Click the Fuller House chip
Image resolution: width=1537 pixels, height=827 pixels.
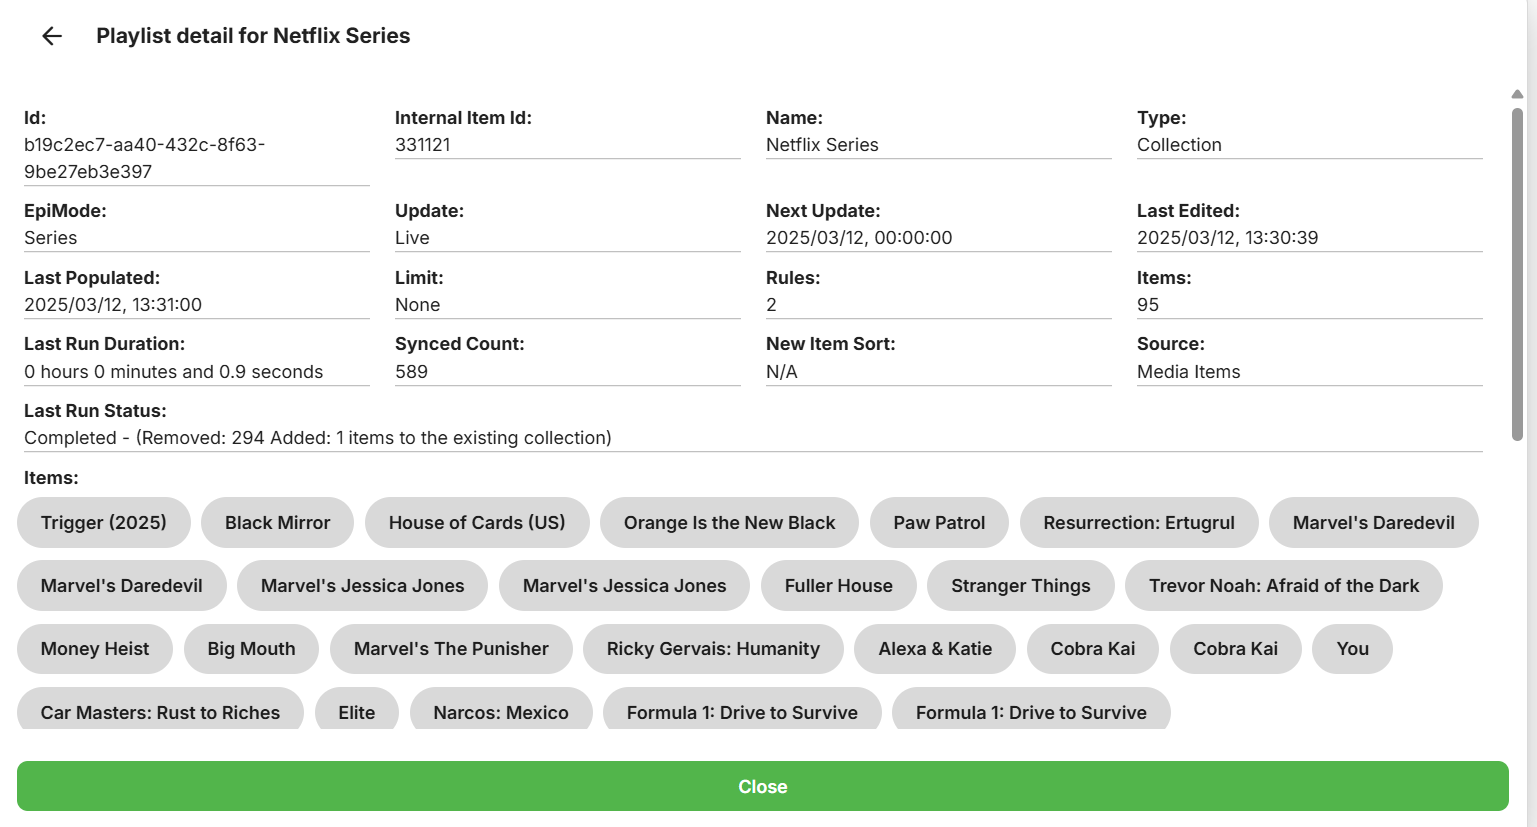[838, 586]
